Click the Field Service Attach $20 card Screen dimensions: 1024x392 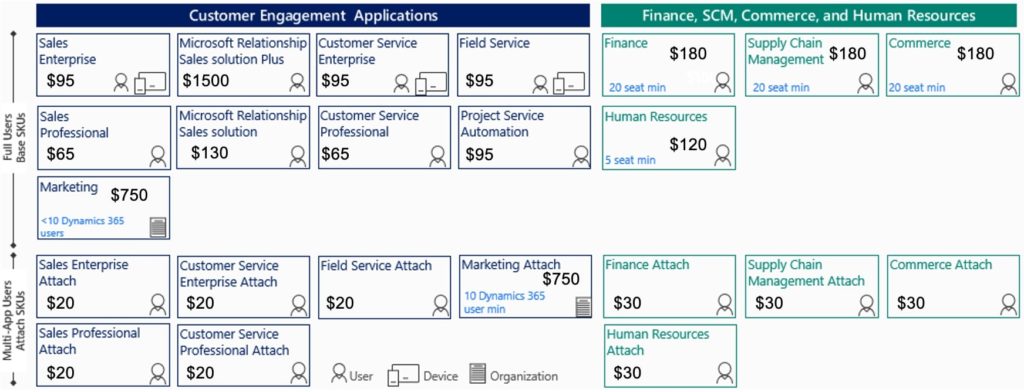pyautogui.click(x=383, y=286)
